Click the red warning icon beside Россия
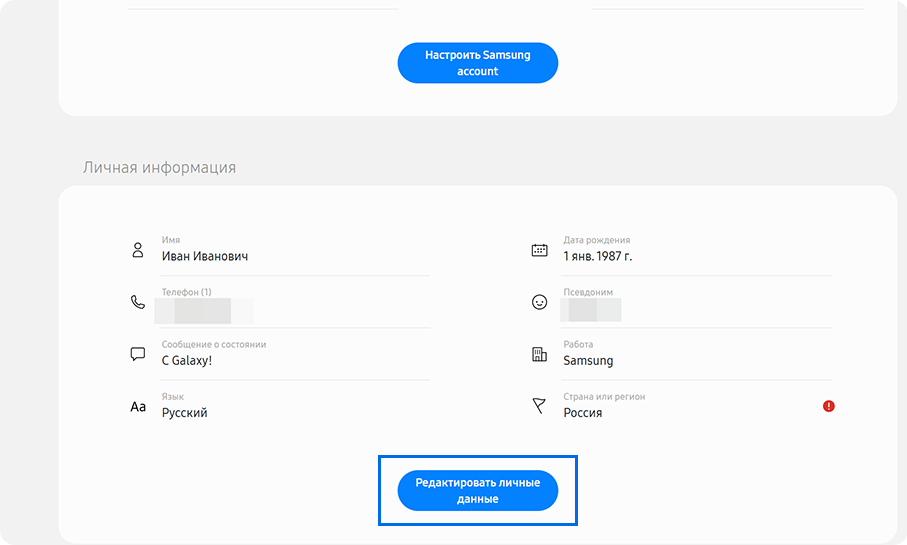This screenshot has height=545, width=907. [828, 406]
